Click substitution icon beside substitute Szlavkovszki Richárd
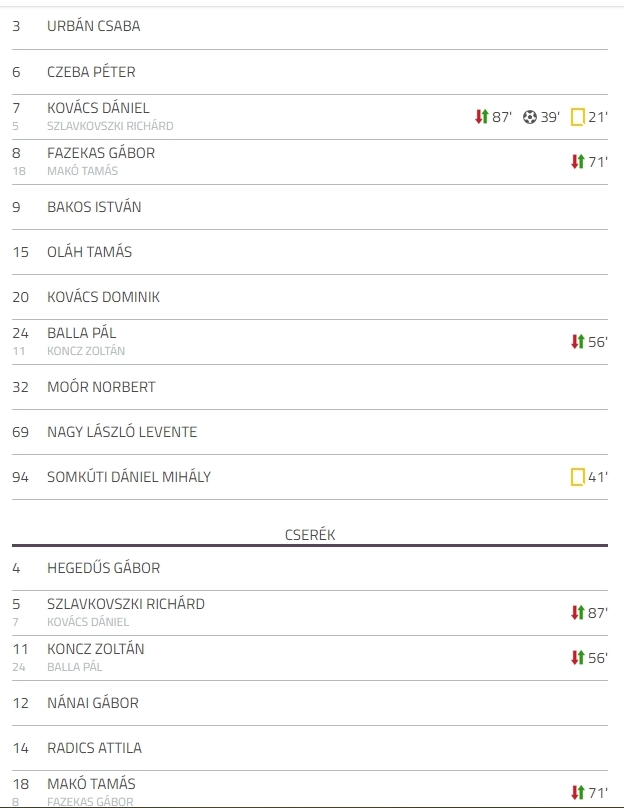624x808 pixels. 578,613
